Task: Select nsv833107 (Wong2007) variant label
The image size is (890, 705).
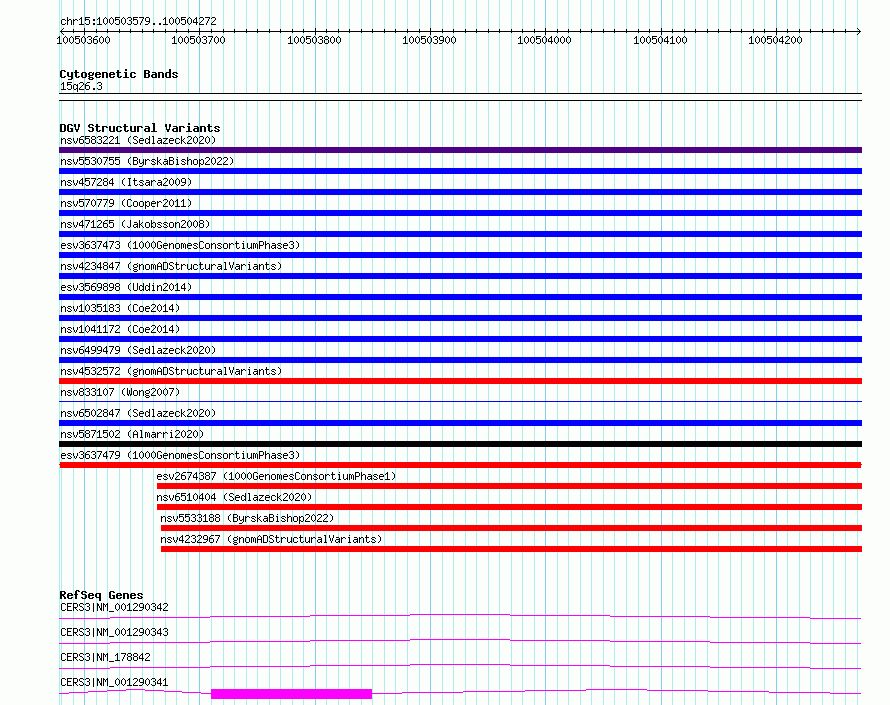Action: [120, 392]
